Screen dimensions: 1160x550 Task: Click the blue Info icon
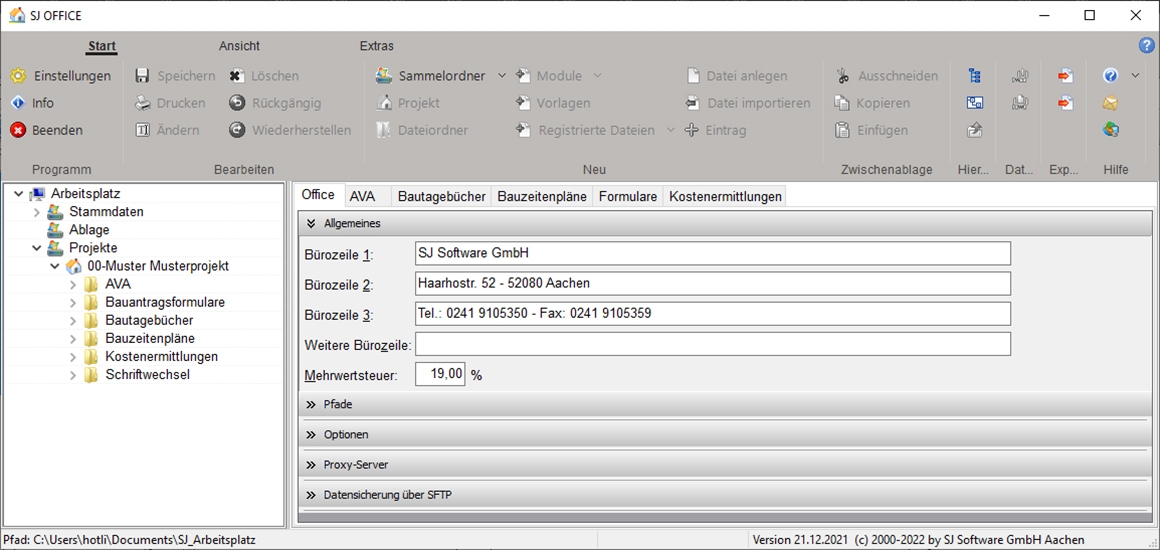18,103
